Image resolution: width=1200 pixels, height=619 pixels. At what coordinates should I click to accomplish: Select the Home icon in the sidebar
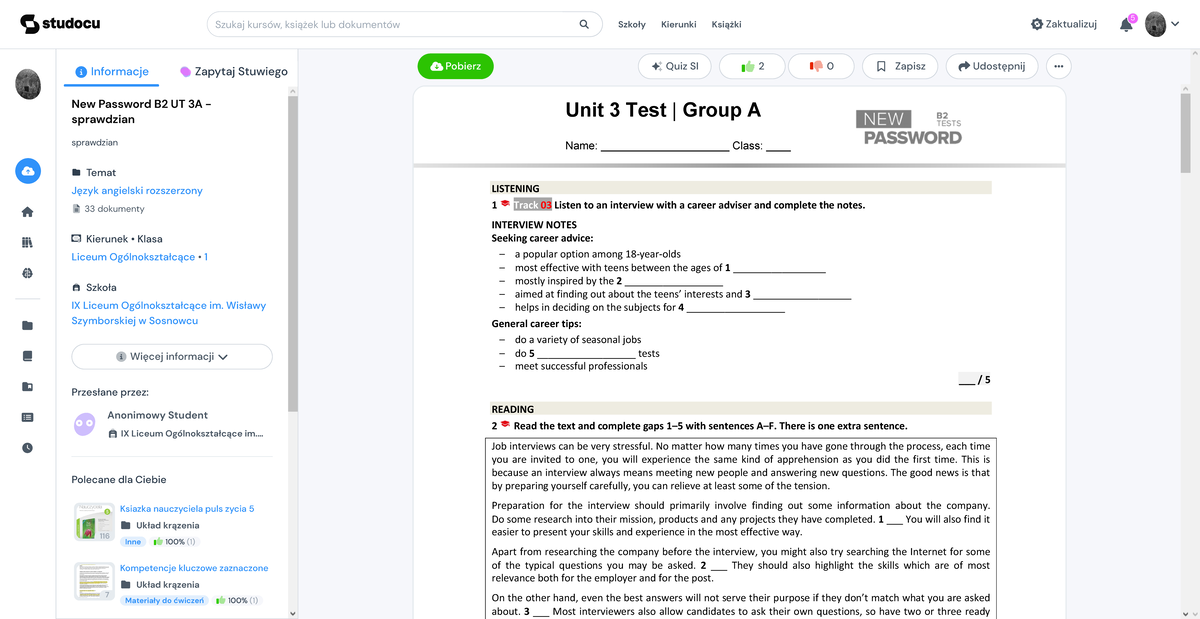pyautogui.click(x=27, y=211)
